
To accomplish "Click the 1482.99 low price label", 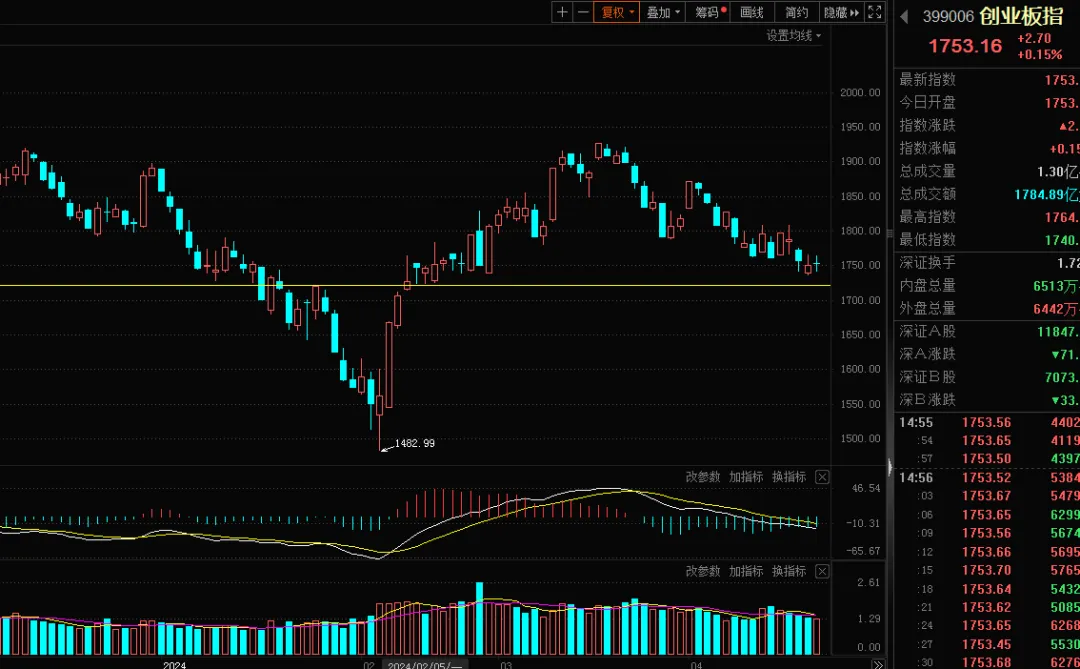I will pyautogui.click(x=415, y=443).
